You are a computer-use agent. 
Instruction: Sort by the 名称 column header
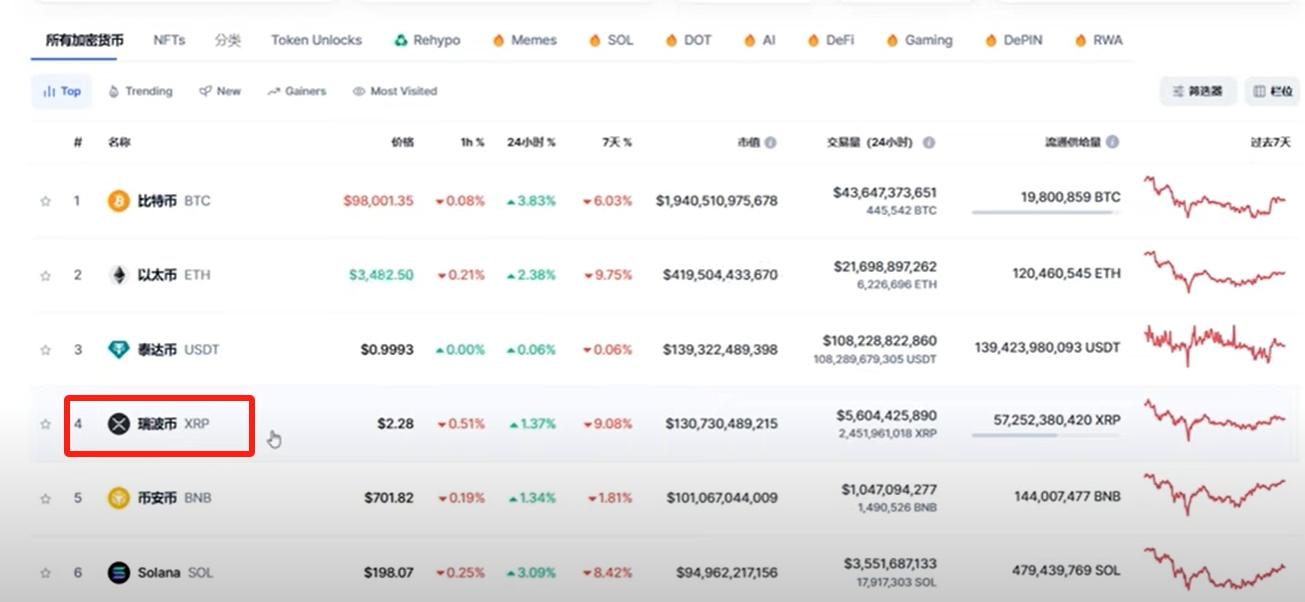(x=119, y=143)
